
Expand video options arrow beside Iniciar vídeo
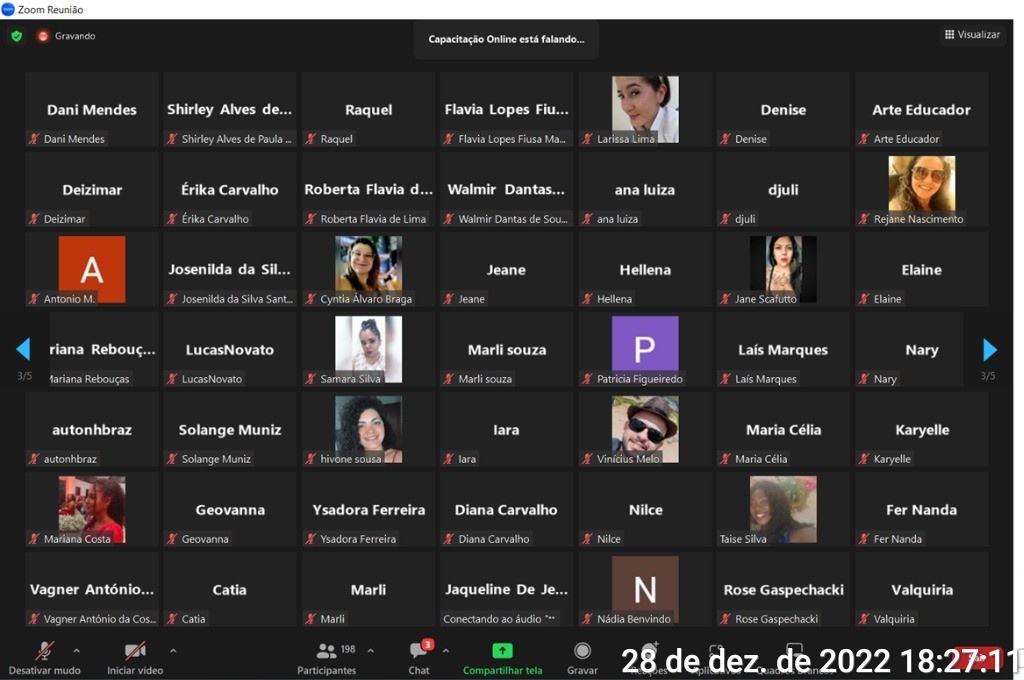pyautogui.click(x=173, y=651)
